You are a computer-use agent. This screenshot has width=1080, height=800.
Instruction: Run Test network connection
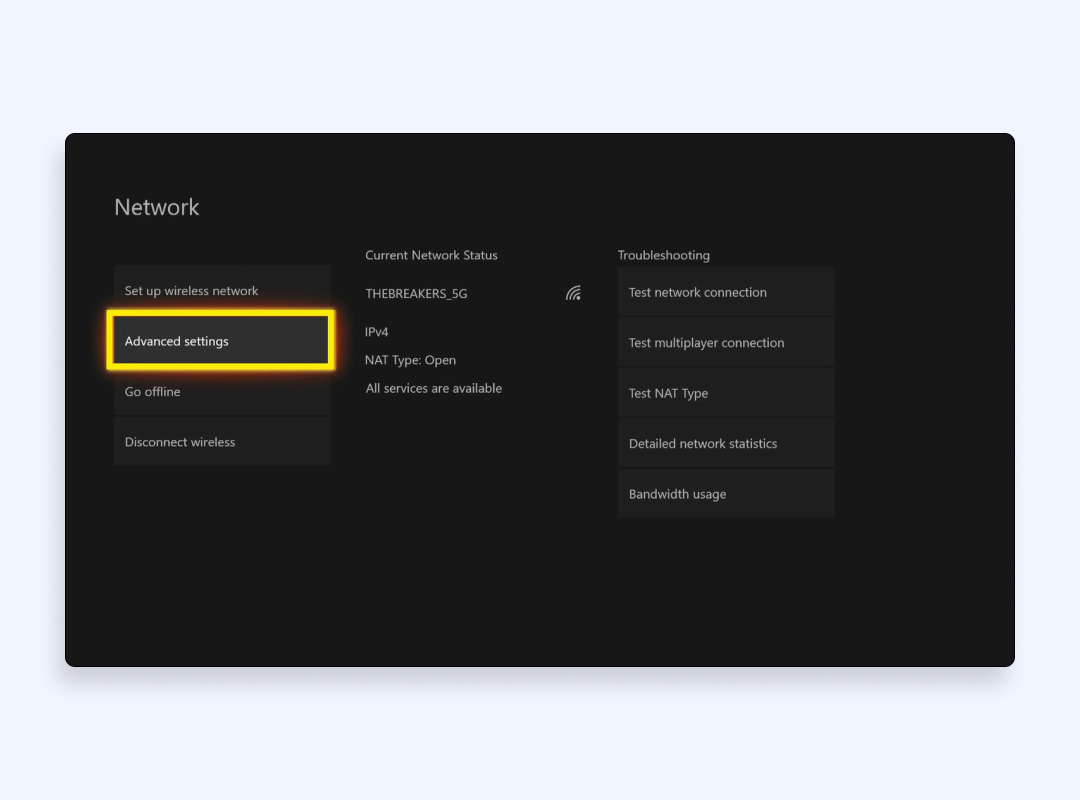725,293
